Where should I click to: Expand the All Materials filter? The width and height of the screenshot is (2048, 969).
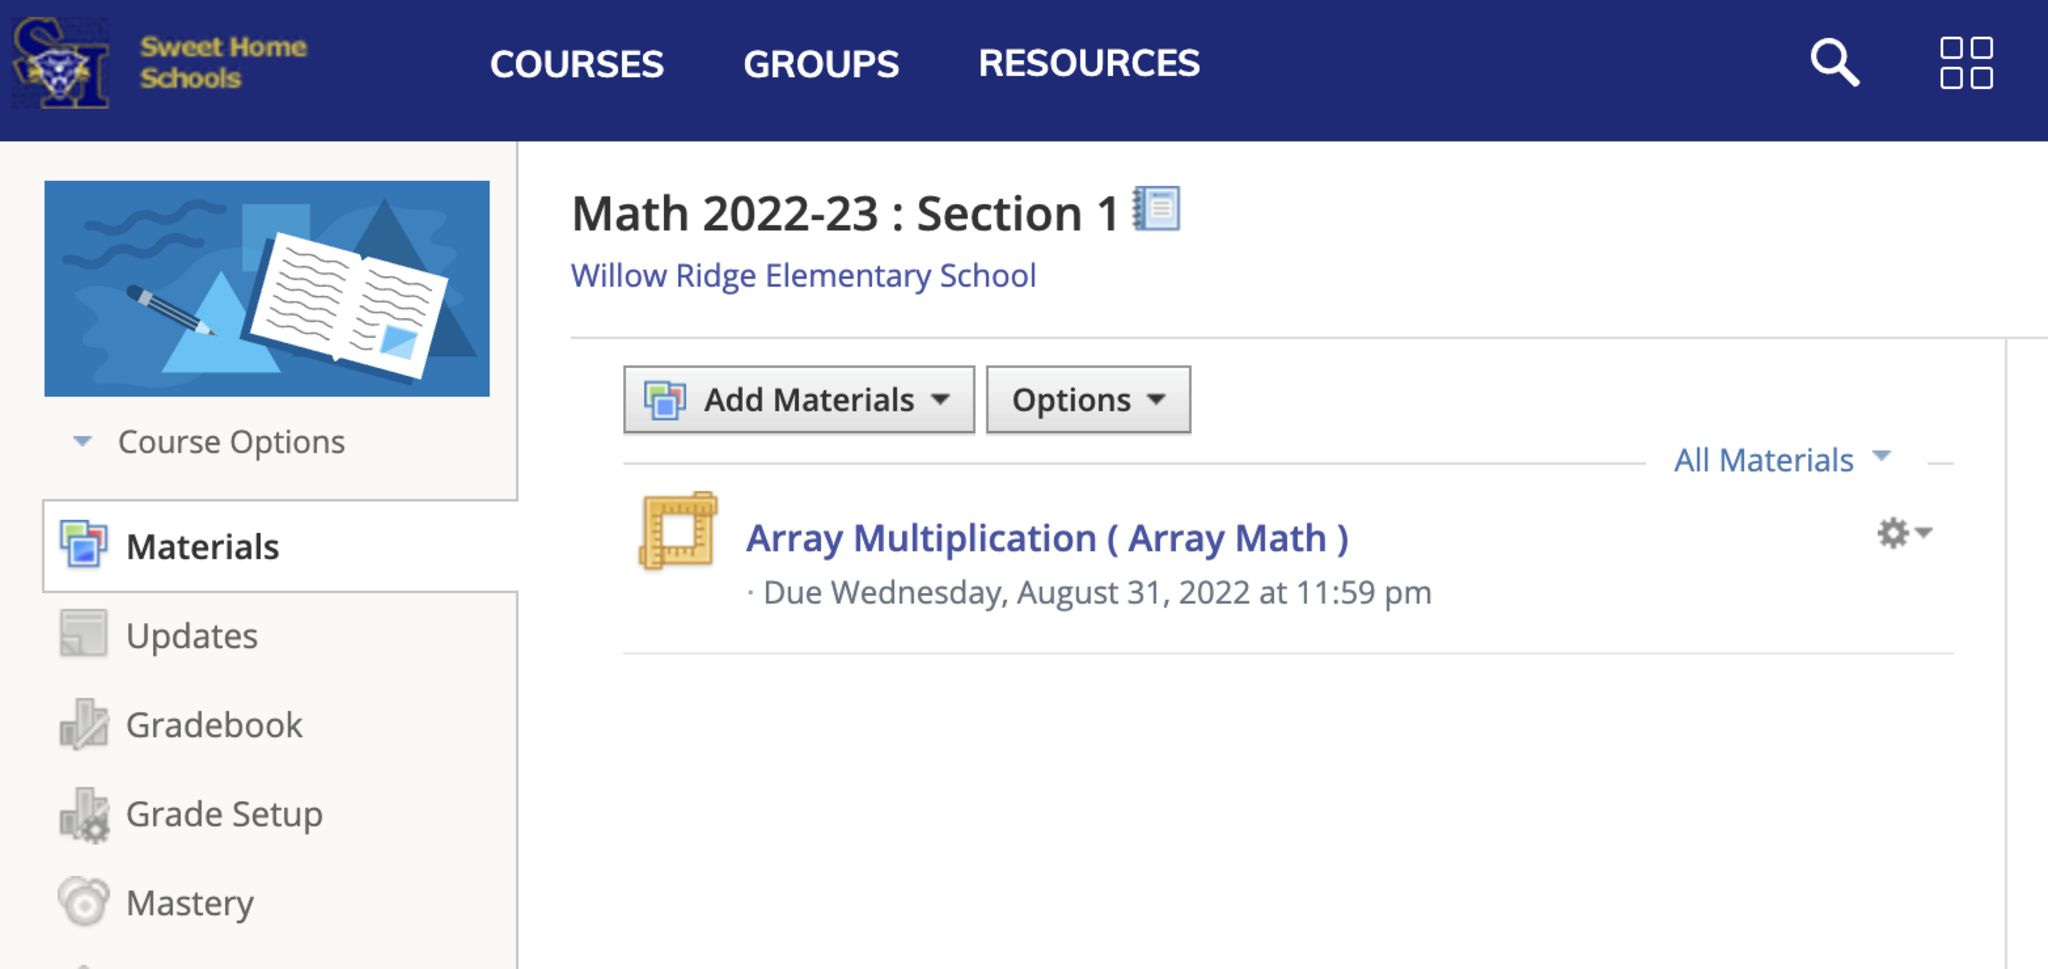click(1781, 460)
